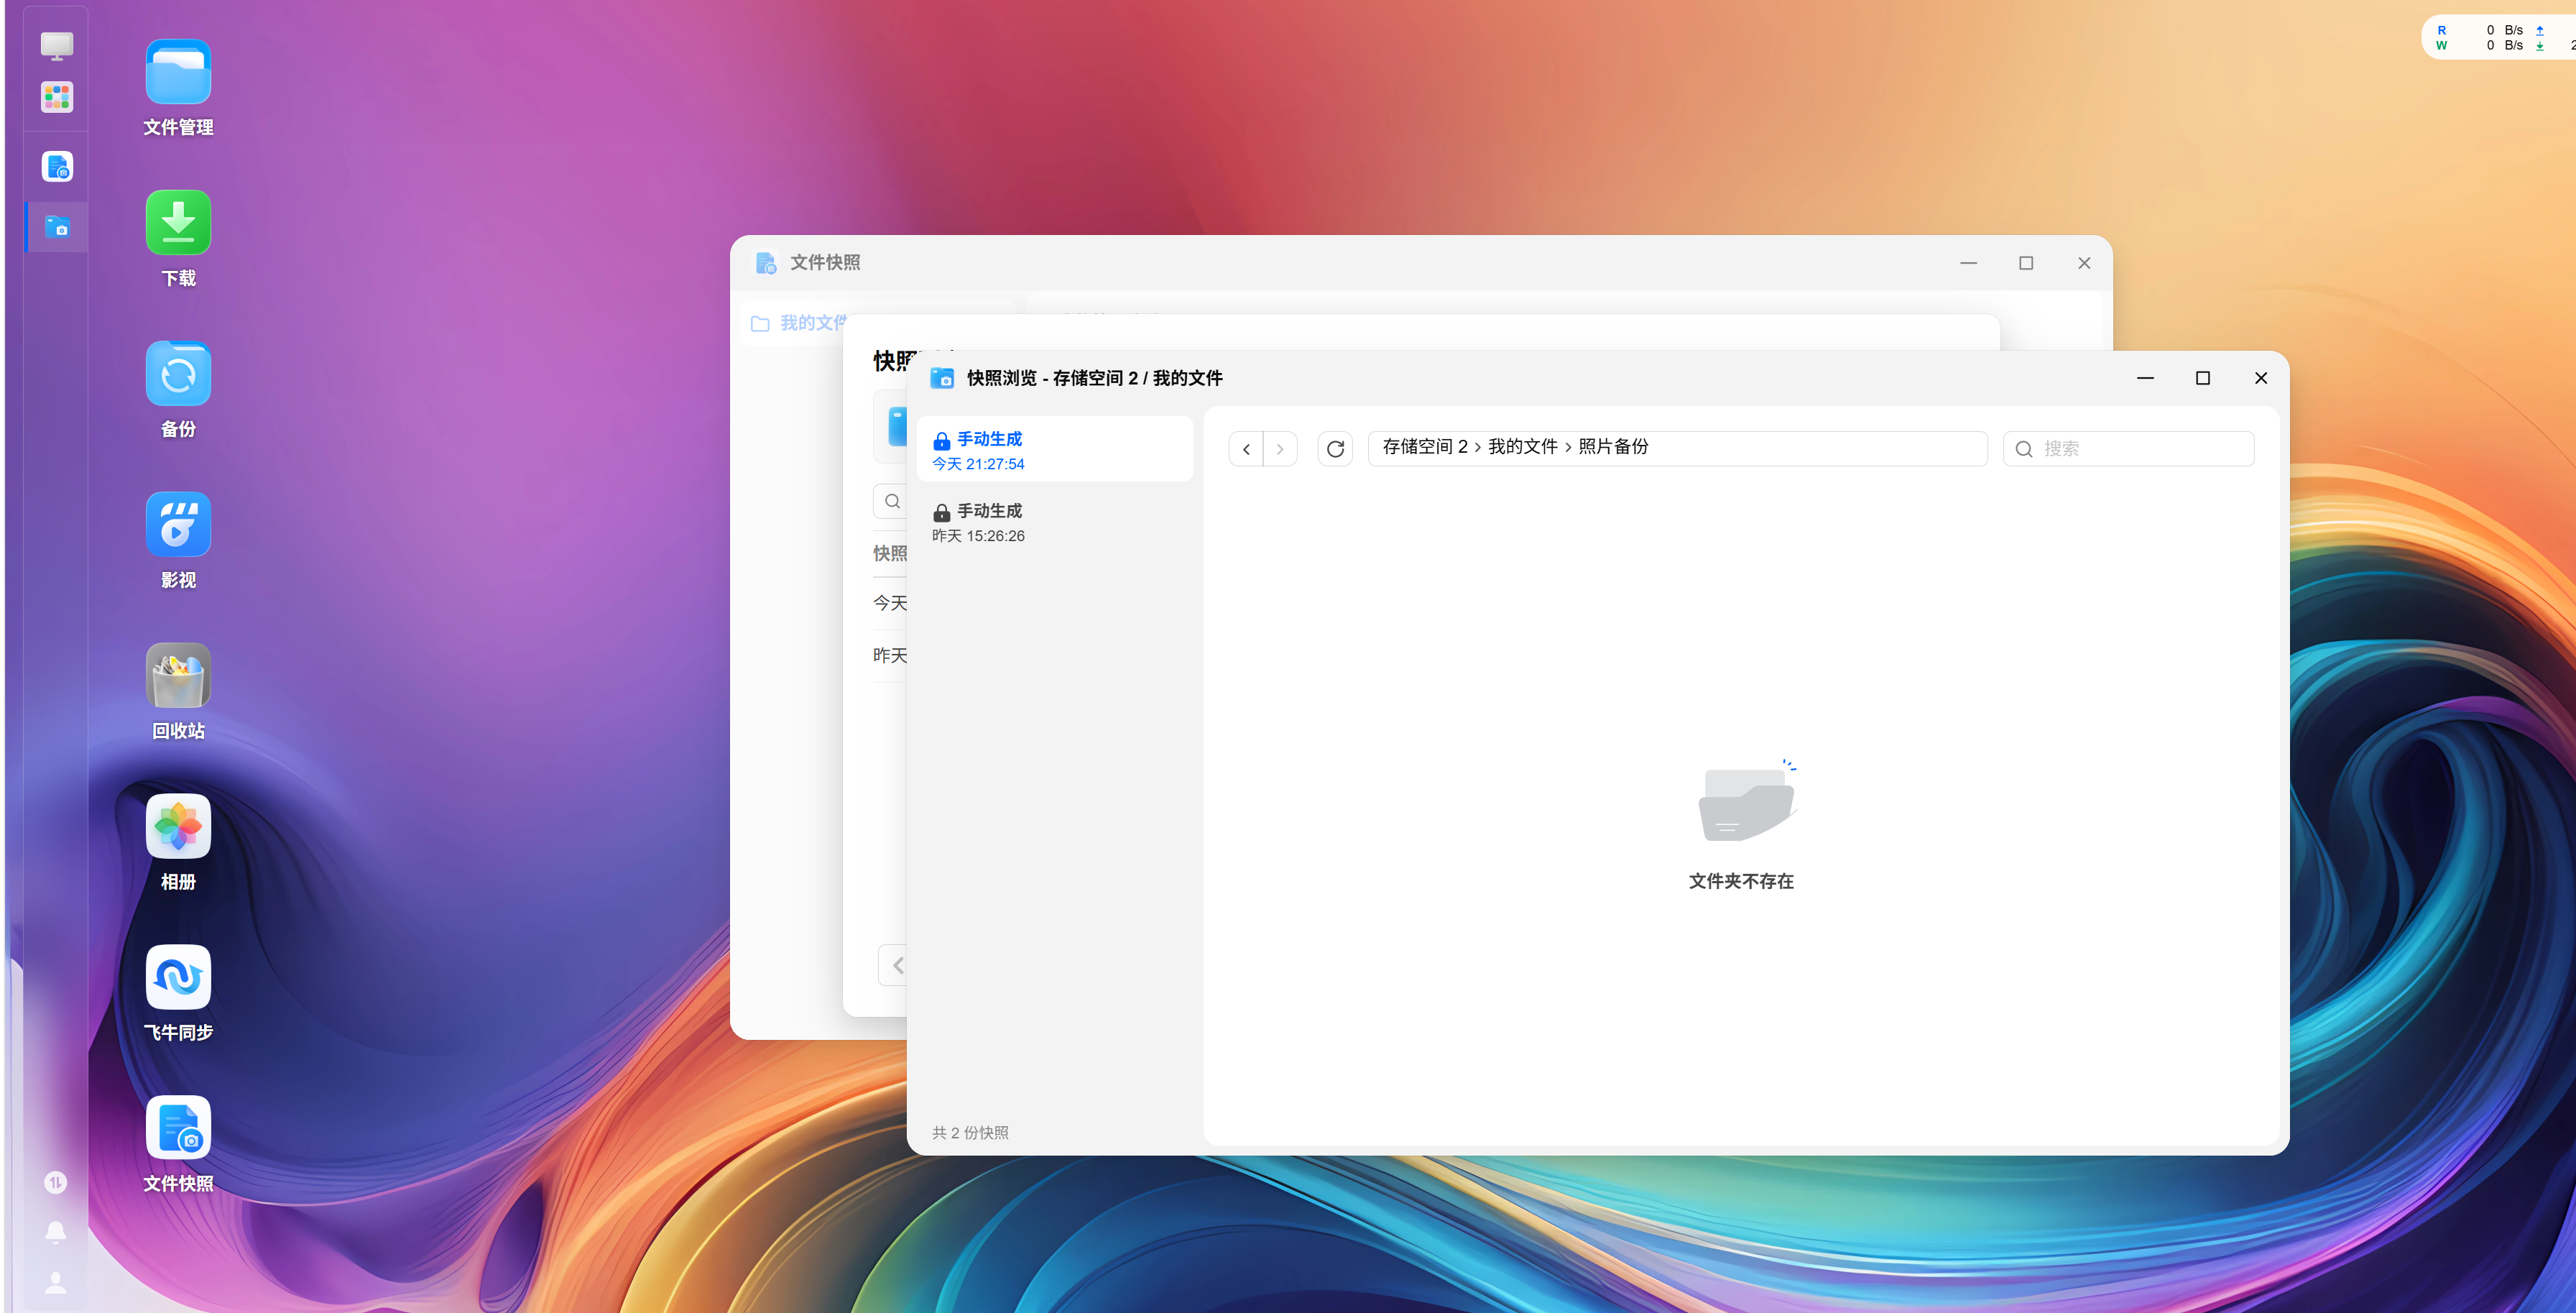Viewport: 2576px width, 1313px height.
Task: Minimize the 文件快照 window
Action: [x=1968, y=263]
